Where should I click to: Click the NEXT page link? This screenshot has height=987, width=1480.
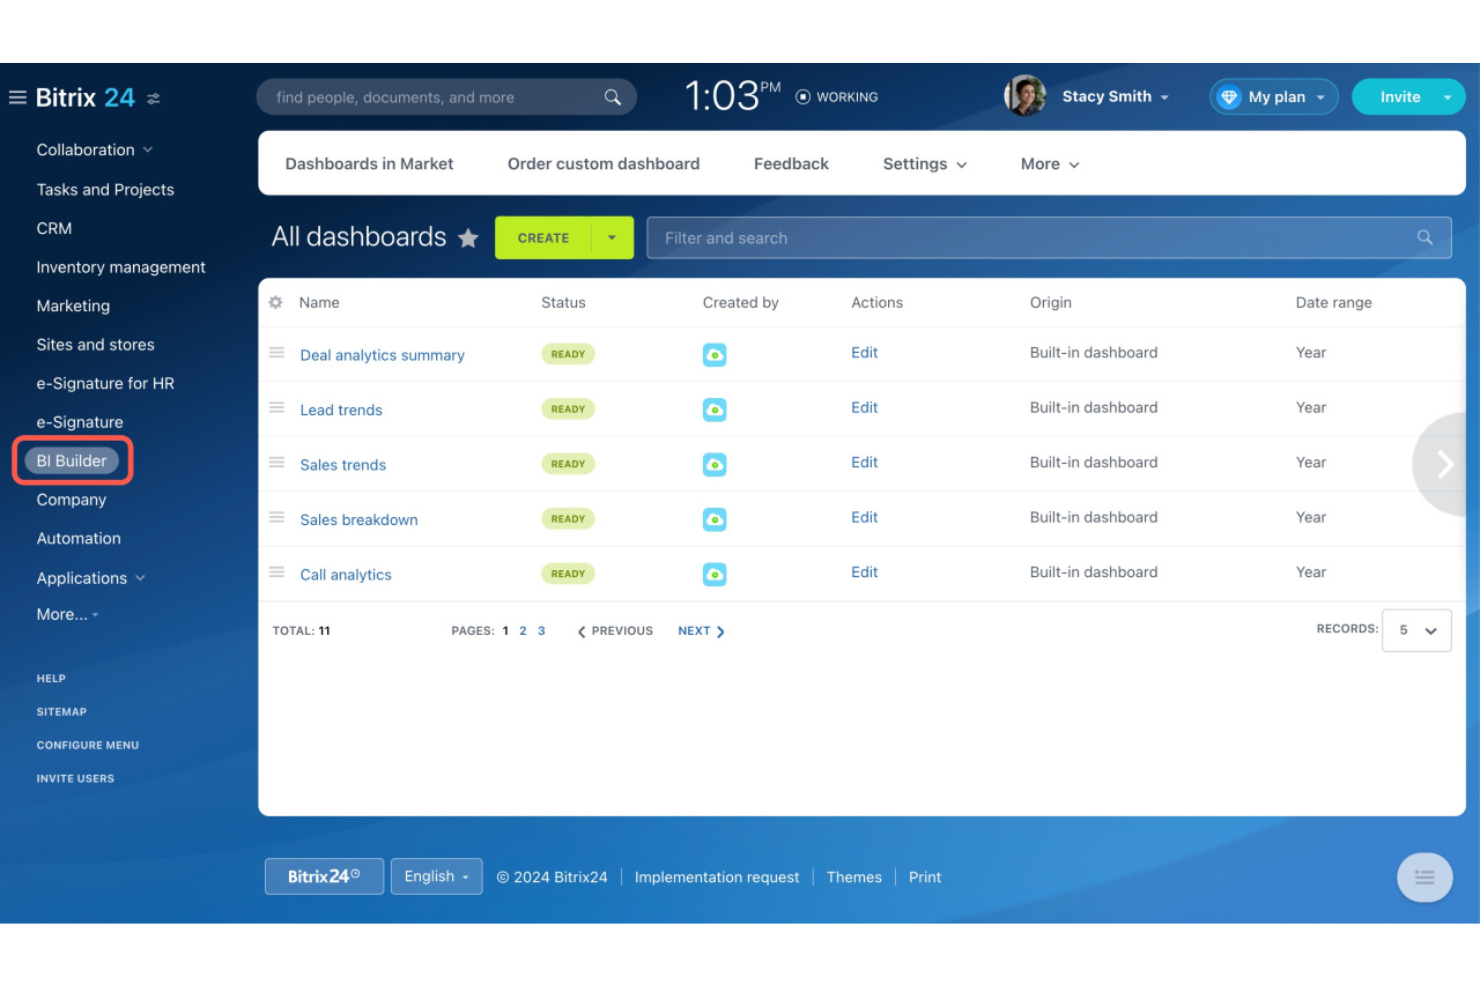coord(701,631)
